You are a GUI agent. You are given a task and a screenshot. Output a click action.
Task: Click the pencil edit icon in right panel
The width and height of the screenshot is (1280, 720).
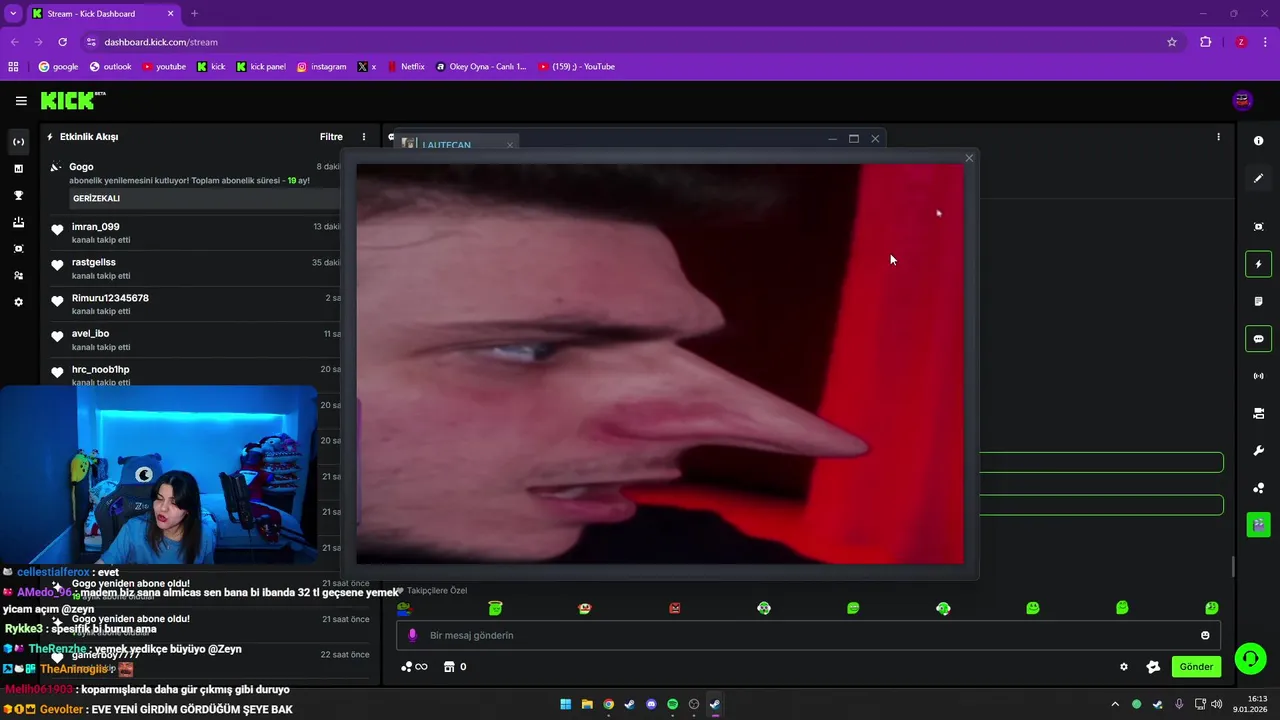pyautogui.click(x=1258, y=178)
